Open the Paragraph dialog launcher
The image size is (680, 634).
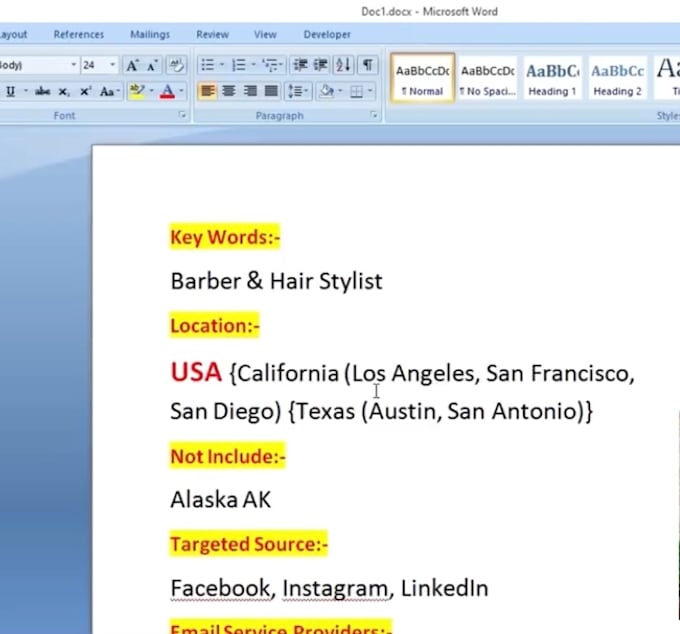tap(373, 115)
